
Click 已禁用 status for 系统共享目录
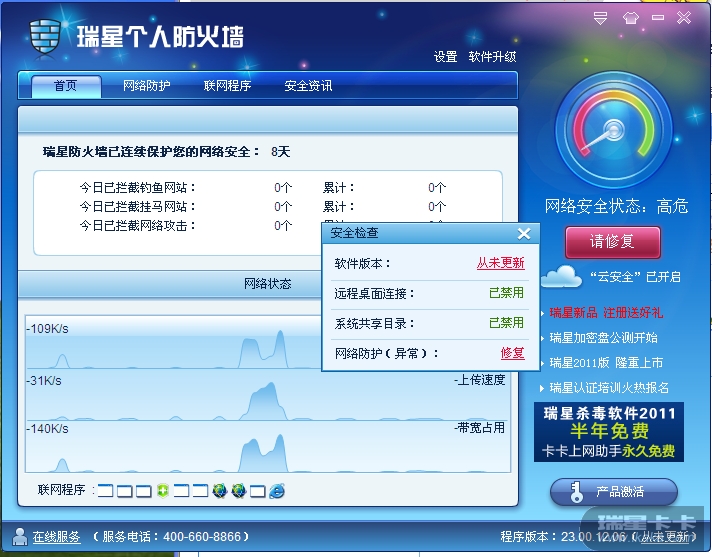tap(506, 323)
